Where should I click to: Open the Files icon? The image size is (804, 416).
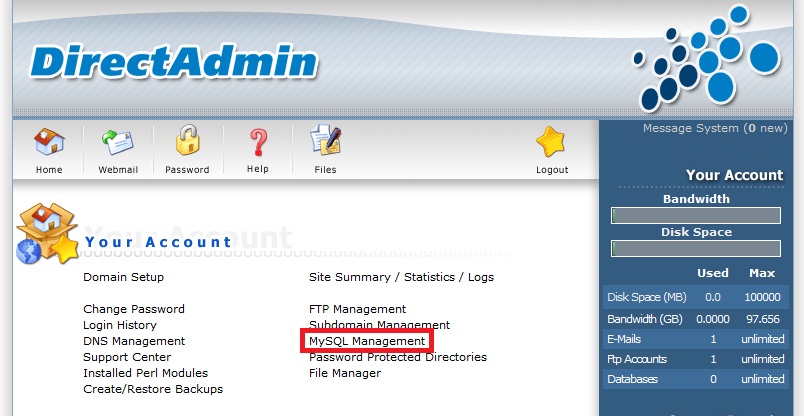[x=326, y=141]
